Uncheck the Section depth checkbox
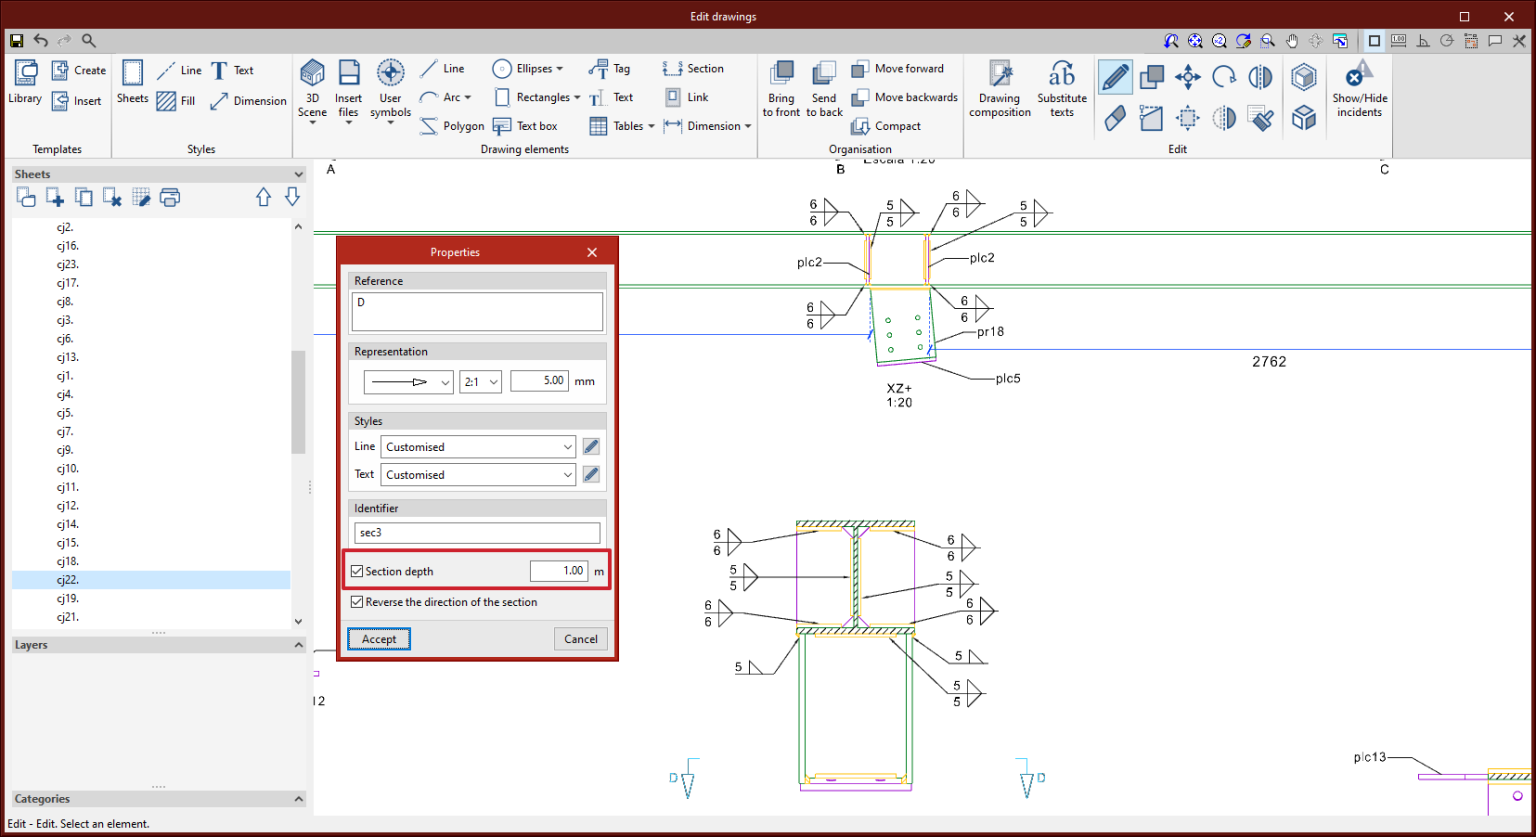 click(357, 570)
